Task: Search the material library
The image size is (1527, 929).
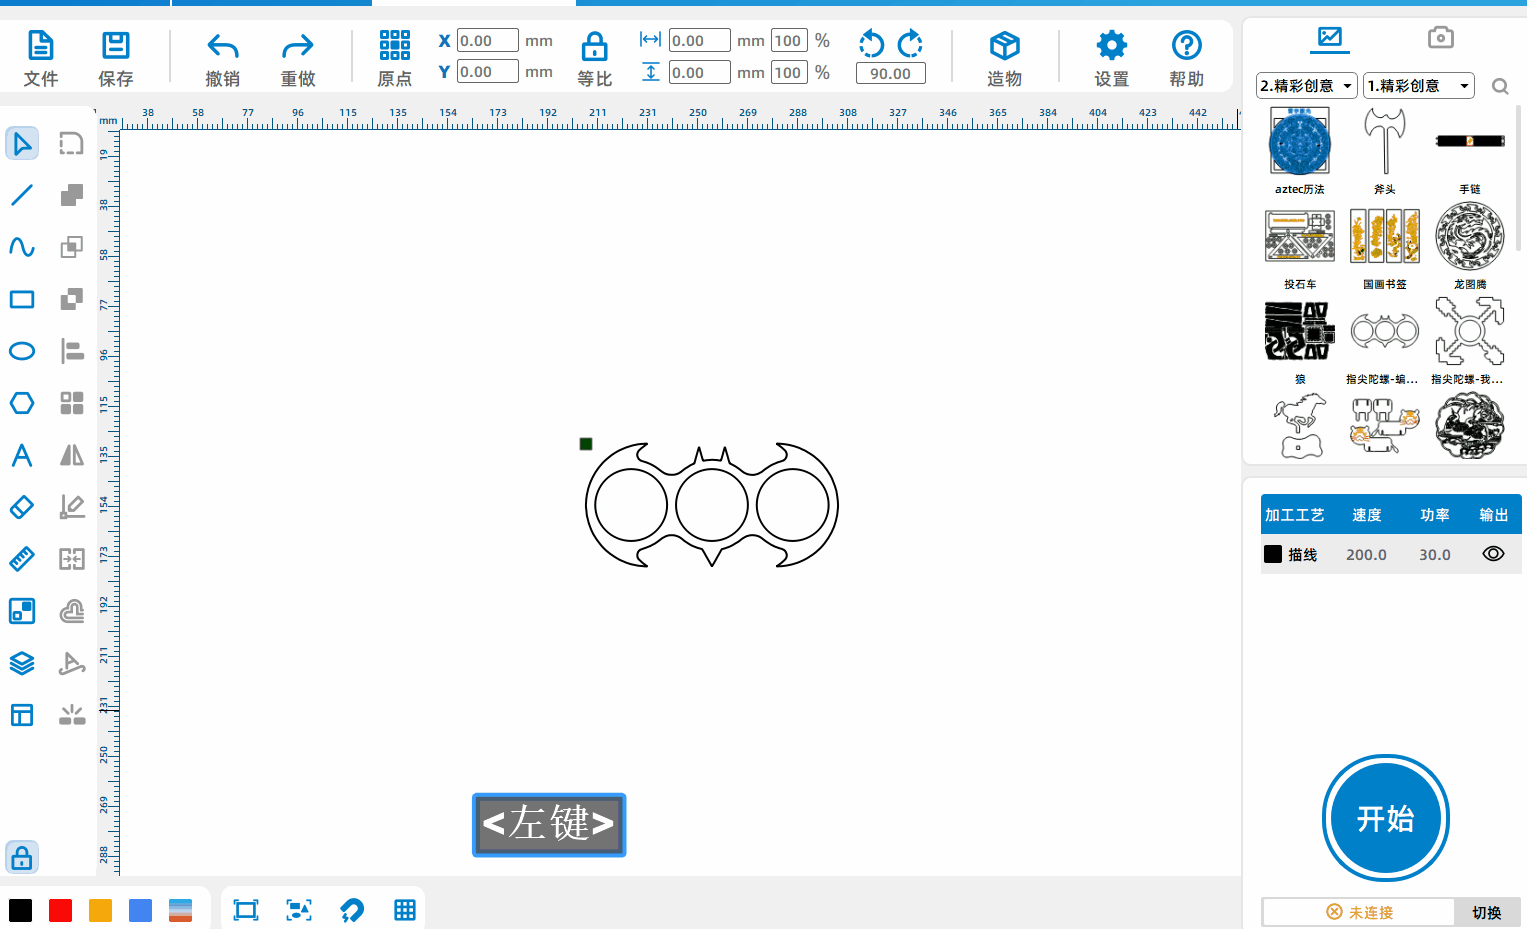Action: click(x=1500, y=86)
